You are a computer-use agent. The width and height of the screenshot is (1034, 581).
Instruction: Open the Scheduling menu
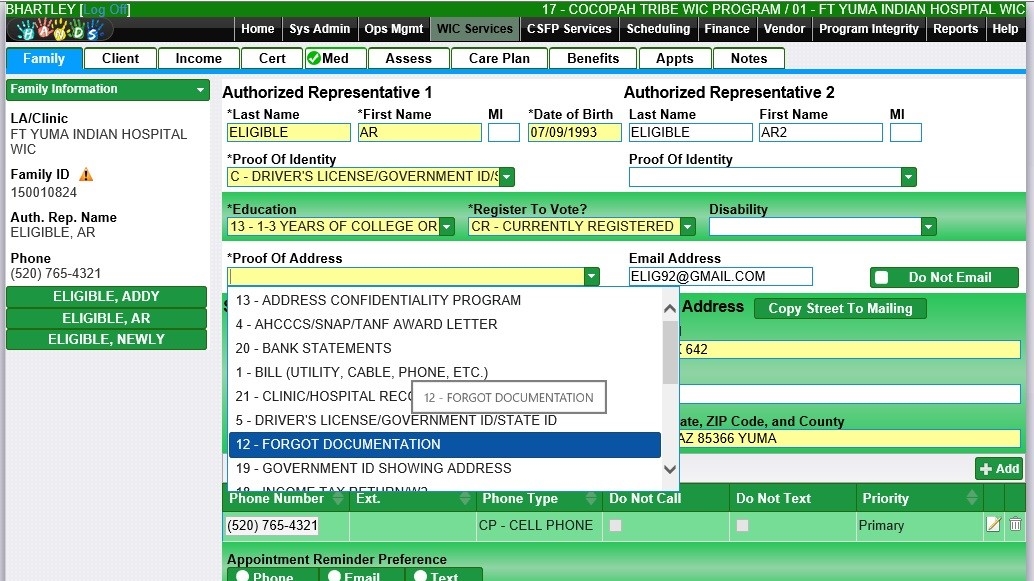(658, 29)
